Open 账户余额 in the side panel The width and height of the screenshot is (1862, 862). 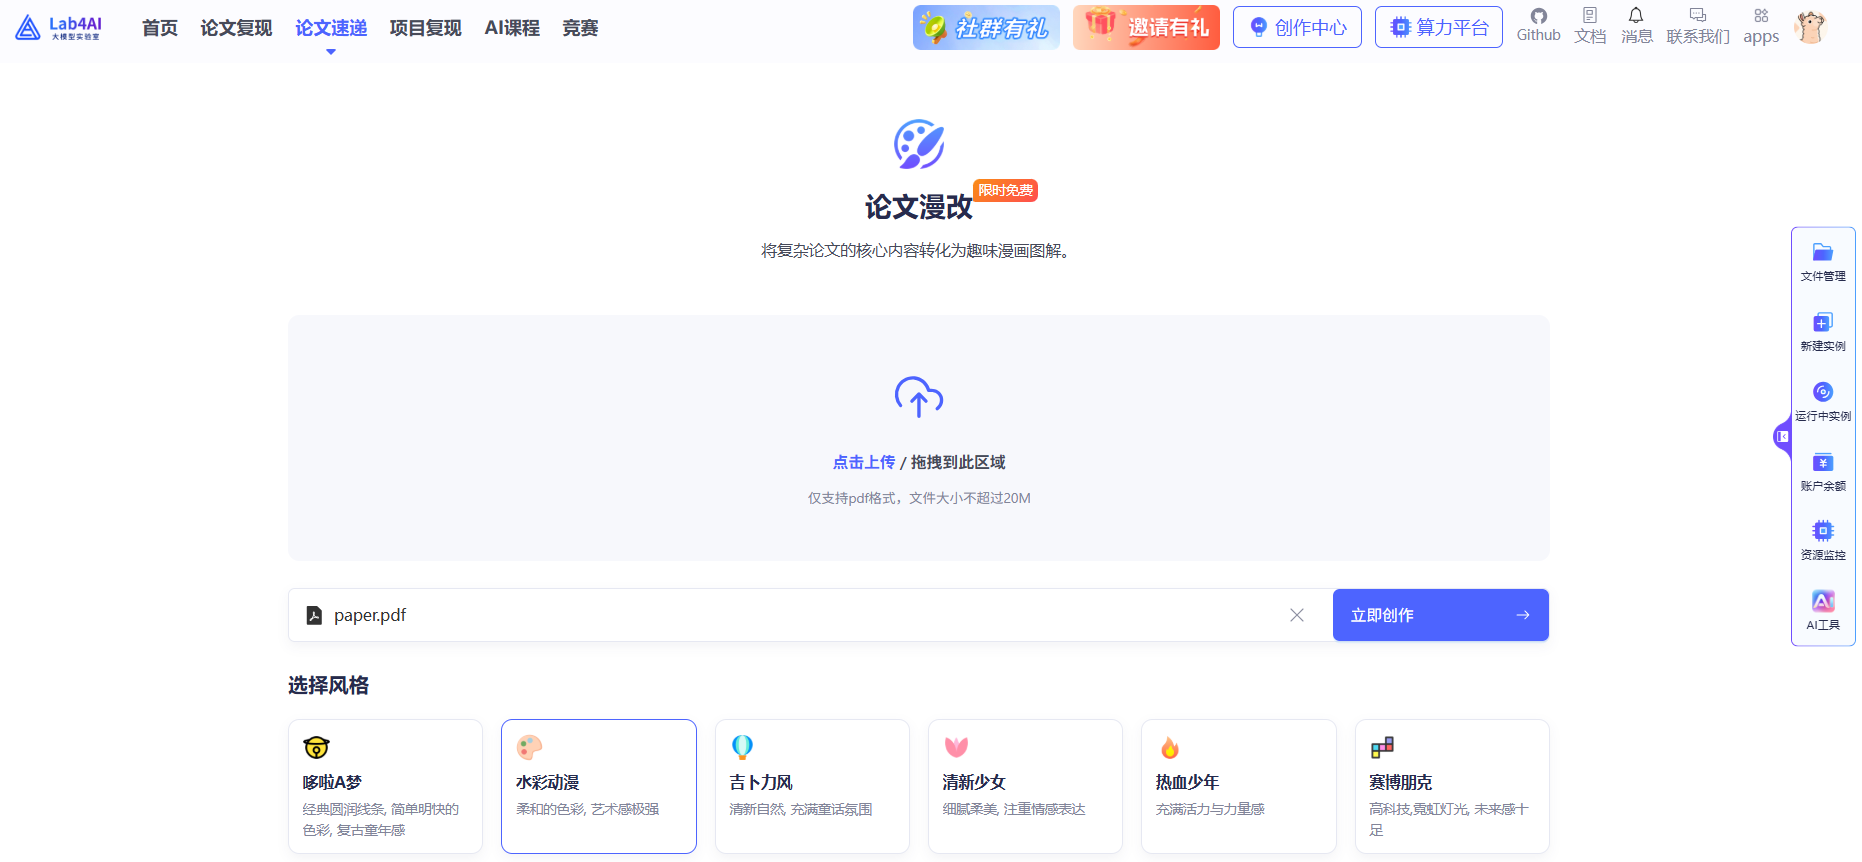1823,472
